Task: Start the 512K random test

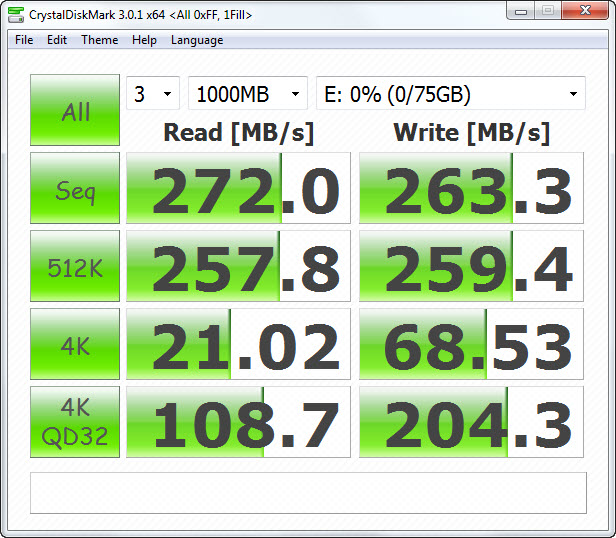Action: (x=75, y=266)
